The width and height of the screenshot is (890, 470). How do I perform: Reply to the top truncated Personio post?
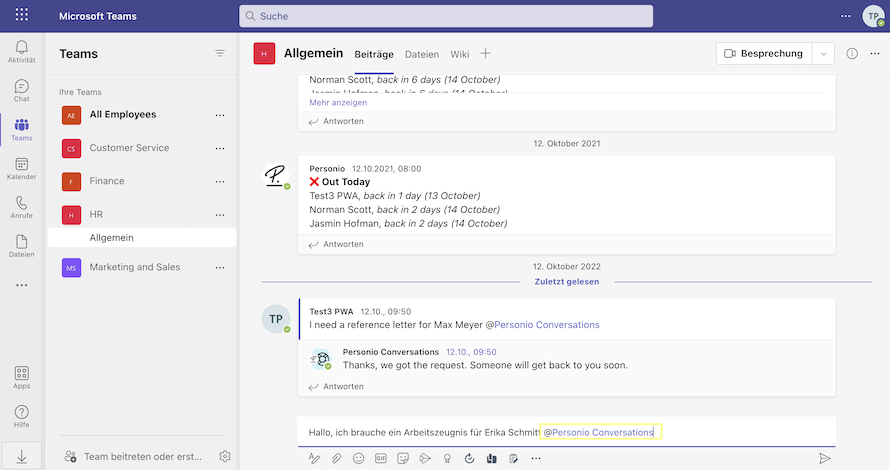tap(337, 121)
